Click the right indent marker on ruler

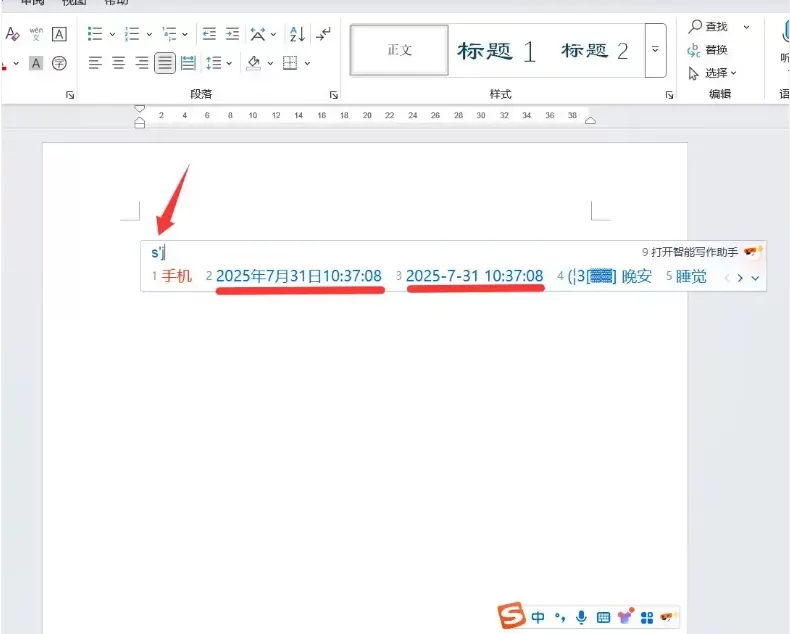pyautogui.click(x=590, y=120)
